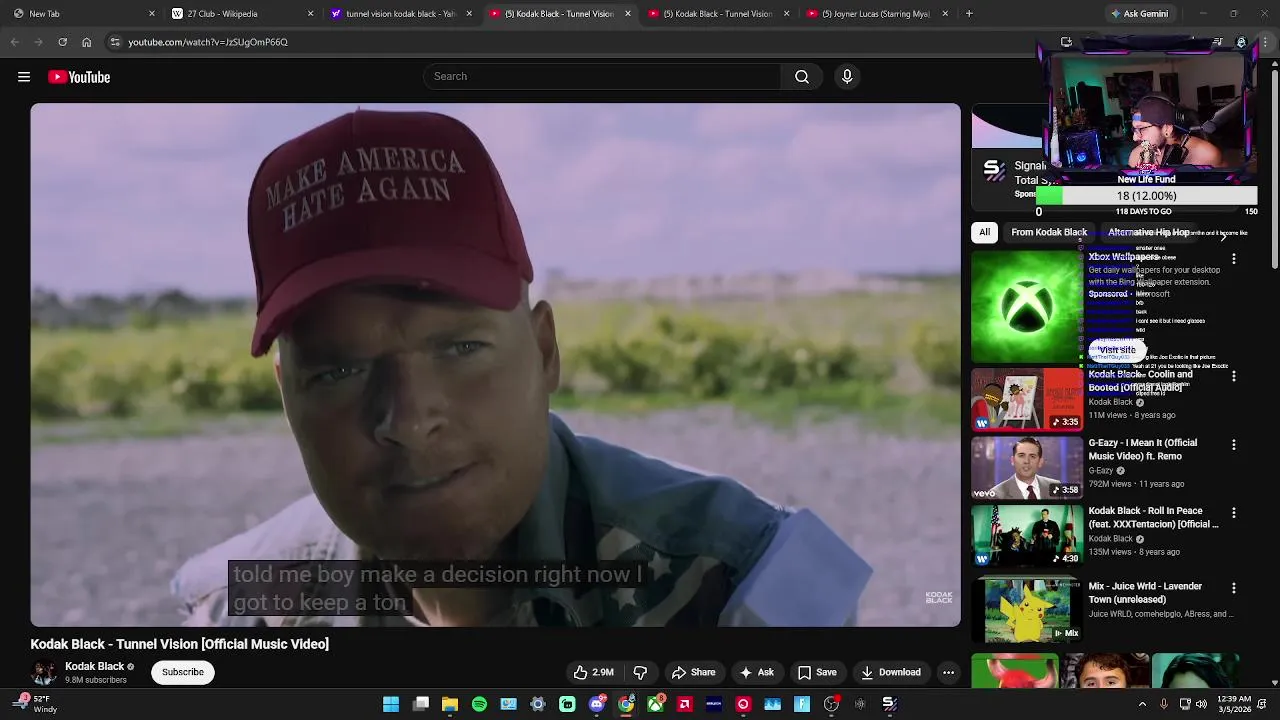Open Discord from the taskbar
The width and height of the screenshot is (1280, 720).
597,704
